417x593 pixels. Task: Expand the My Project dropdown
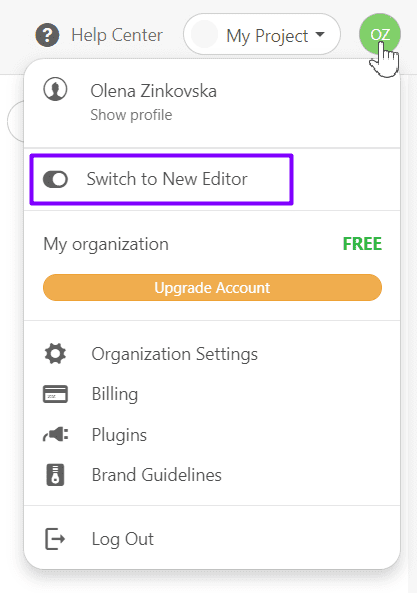pos(262,34)
